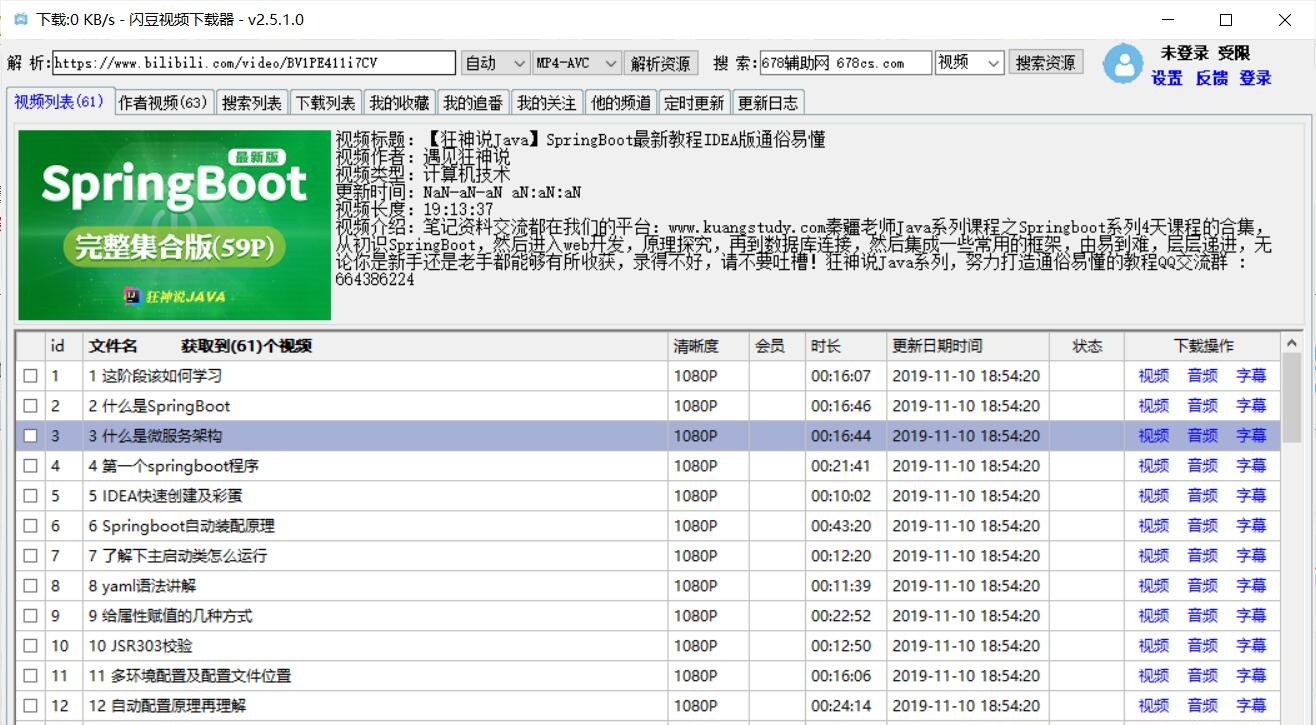Click the 未登录 status text
Screen dimensions: 1316x725
[1184, 53]
